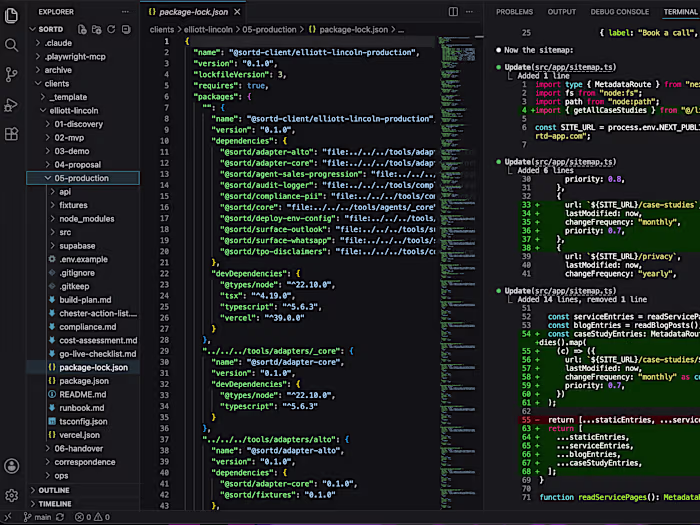This screenshot has height=525, width=700.
Task: Open .env.example file
Action: tap(83, 259)
